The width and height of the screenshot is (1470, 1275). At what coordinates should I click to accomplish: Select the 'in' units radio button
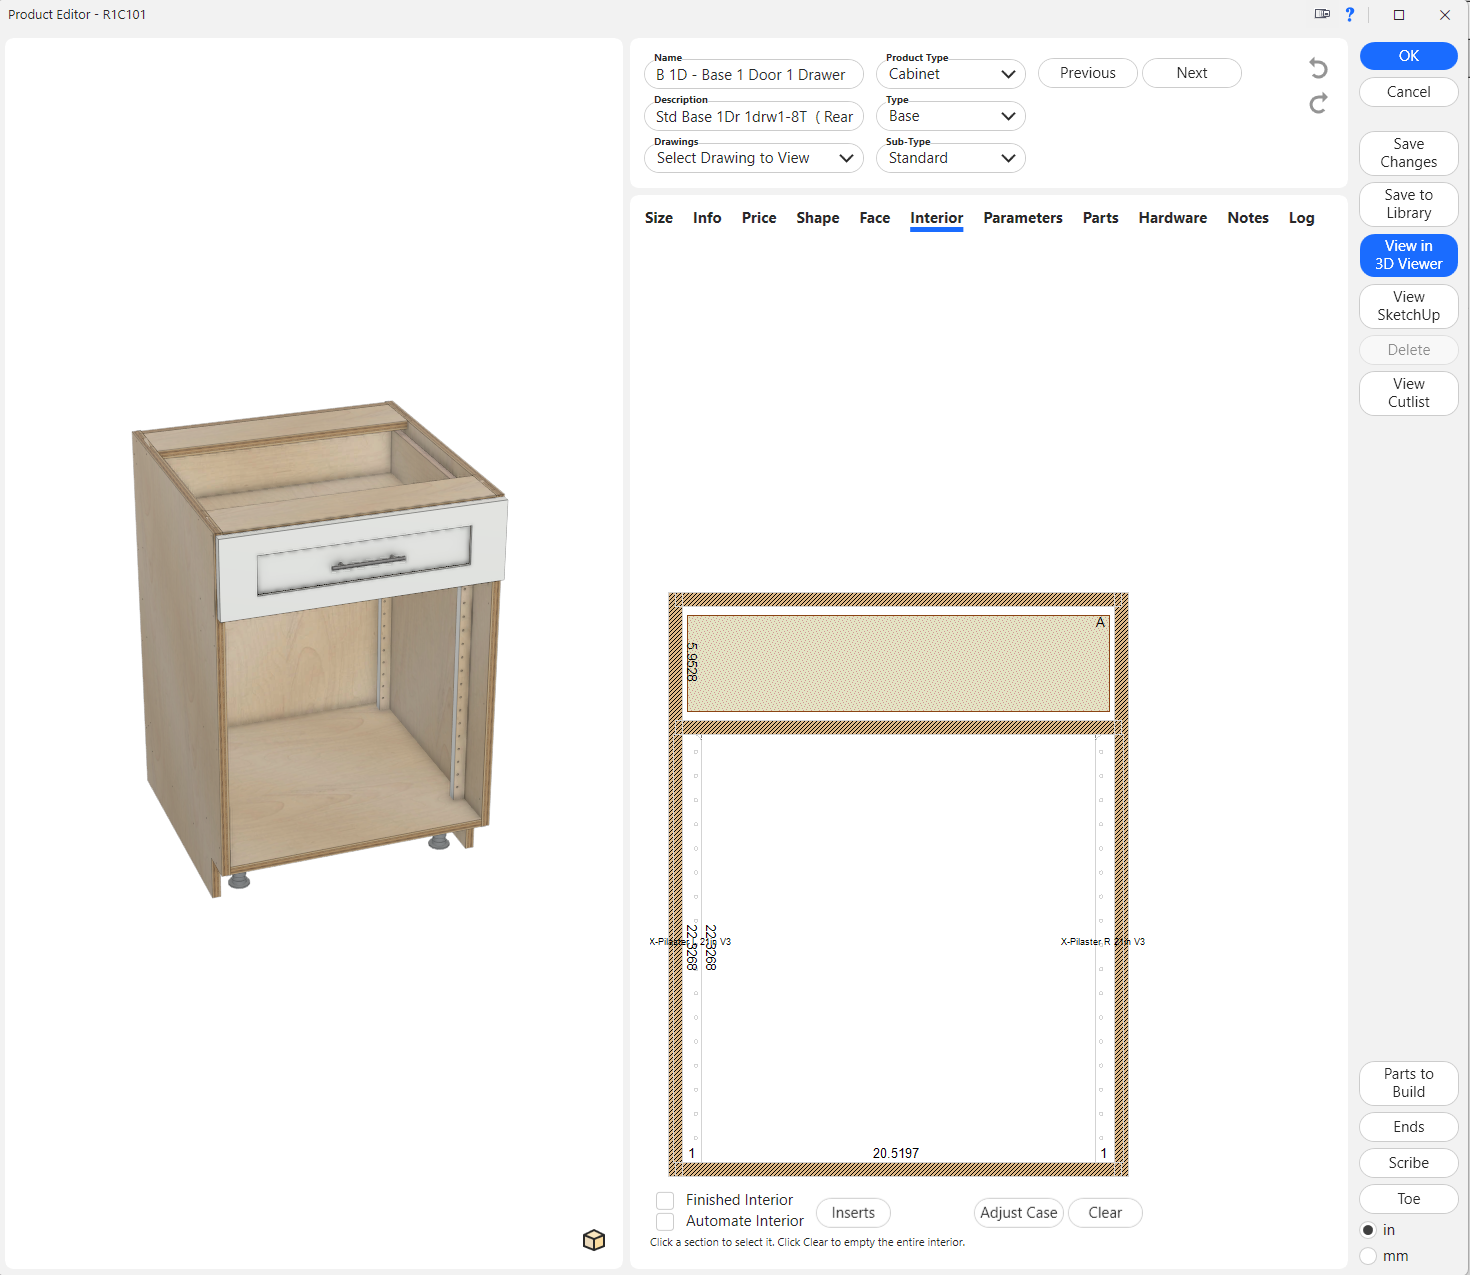pyautogui.click(x=1368, y=1230)
